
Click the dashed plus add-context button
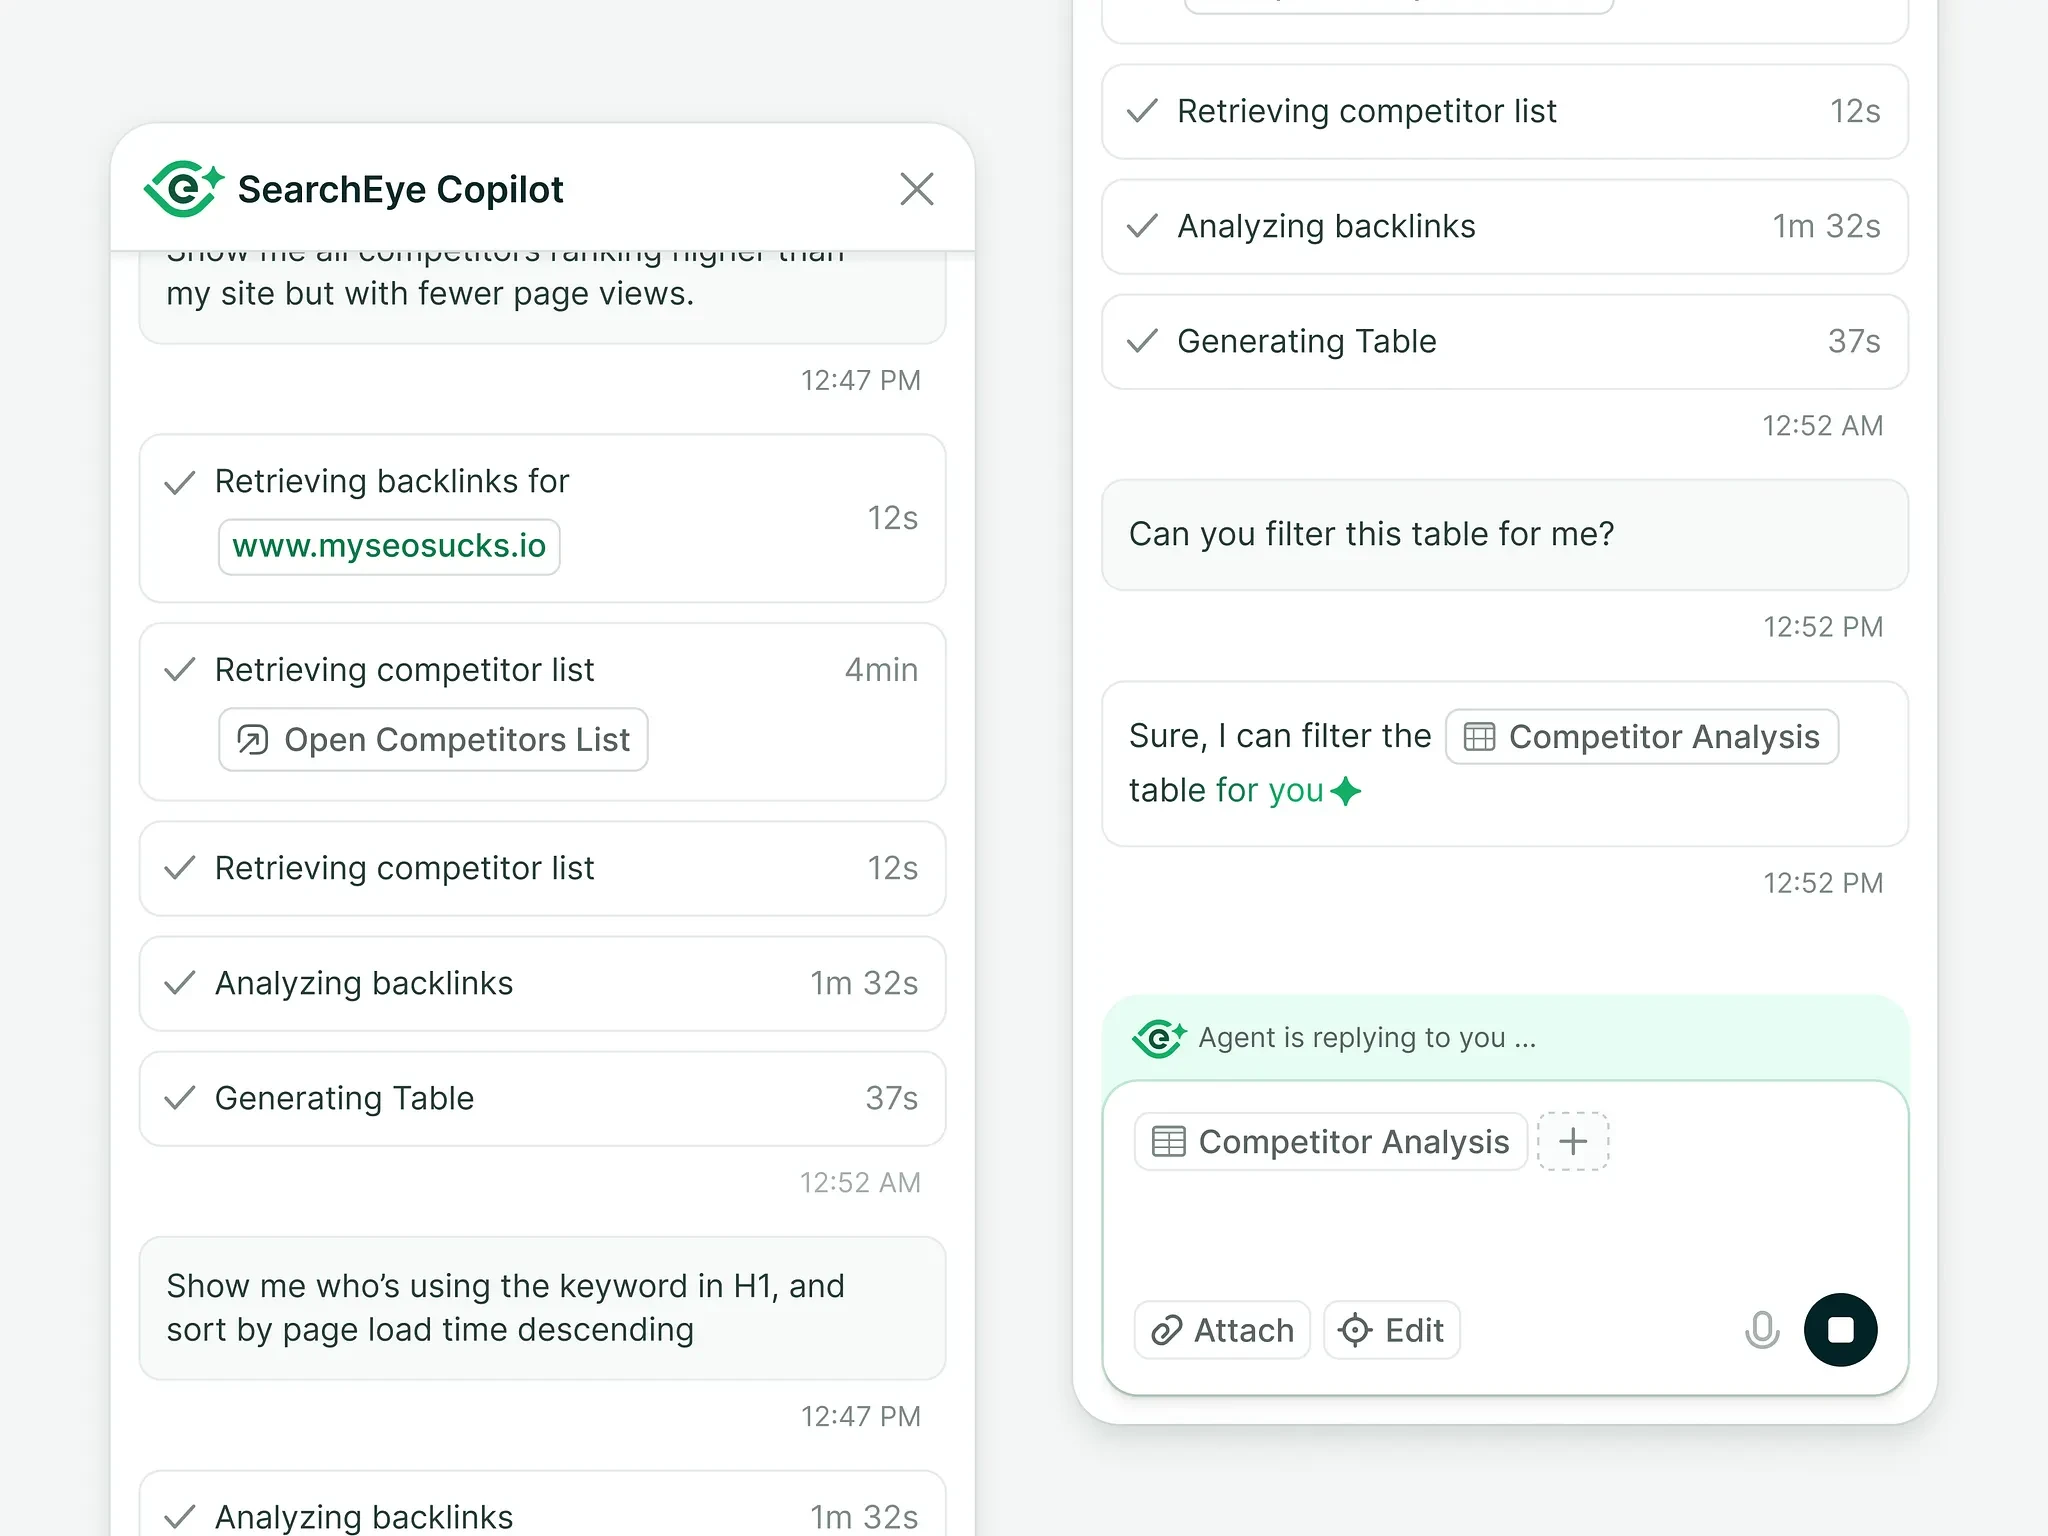pyautogui.click(x=1572, y=1141)
